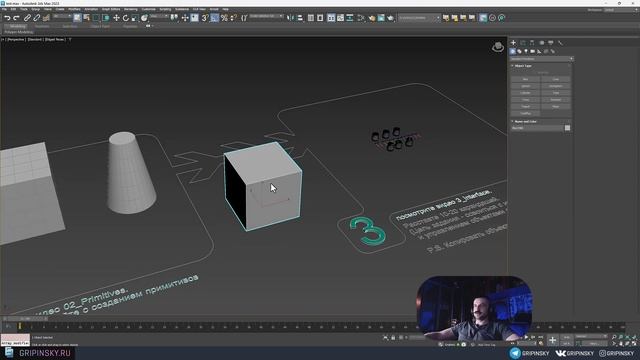The width and height of the screenshot is (640, 360).
Task: Toggle the Angle Snap button
Action: 214,18
